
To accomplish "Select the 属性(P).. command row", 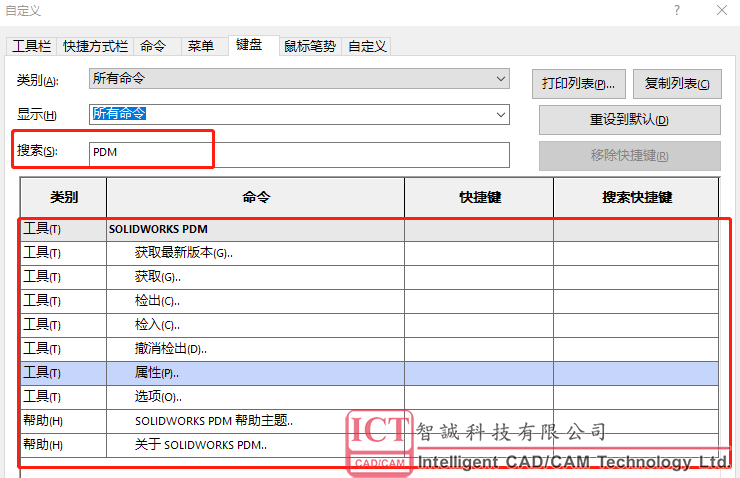I will click(370, 374).
